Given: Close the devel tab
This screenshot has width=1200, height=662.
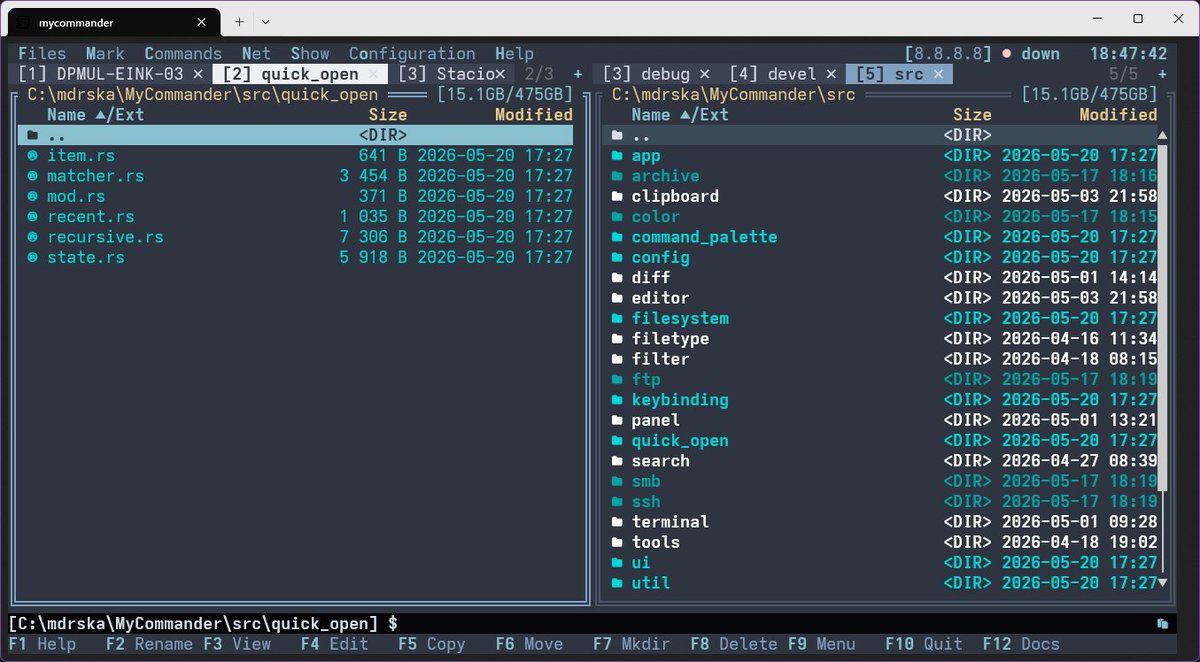Looking at the screenshot, I should point(832,74).
